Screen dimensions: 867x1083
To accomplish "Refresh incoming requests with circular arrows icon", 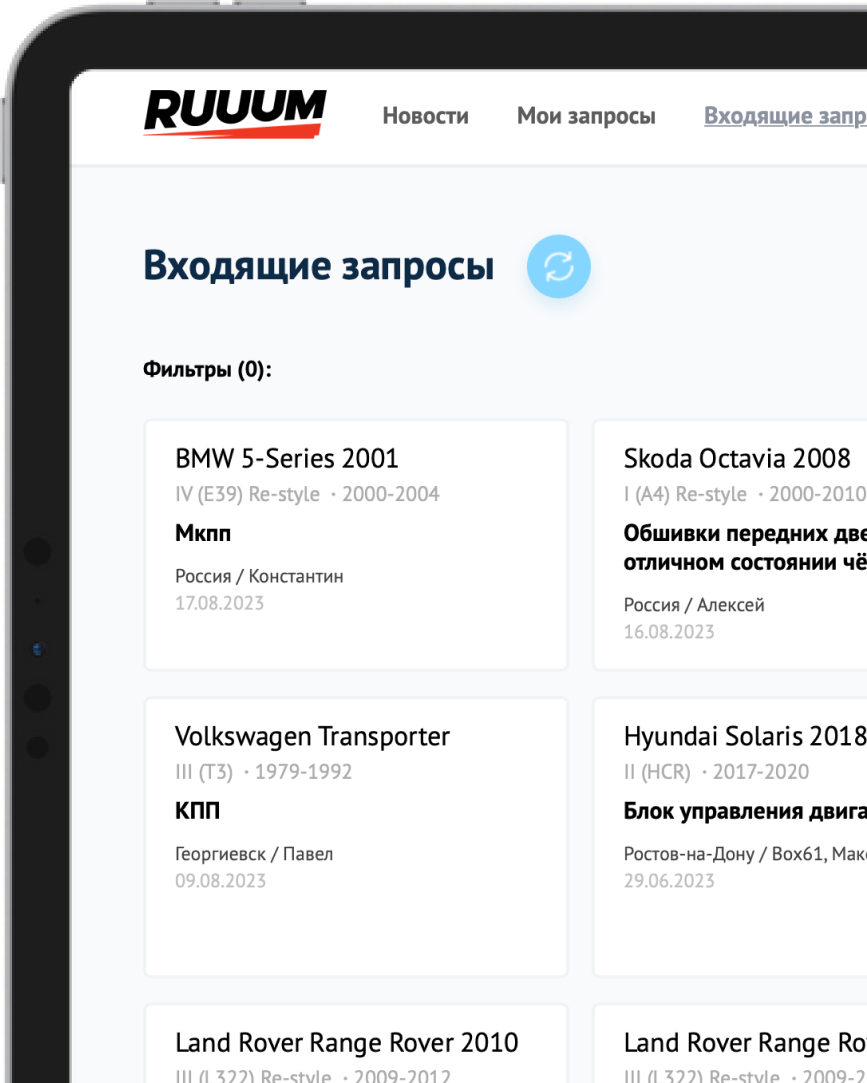I will tap(558, 267).
